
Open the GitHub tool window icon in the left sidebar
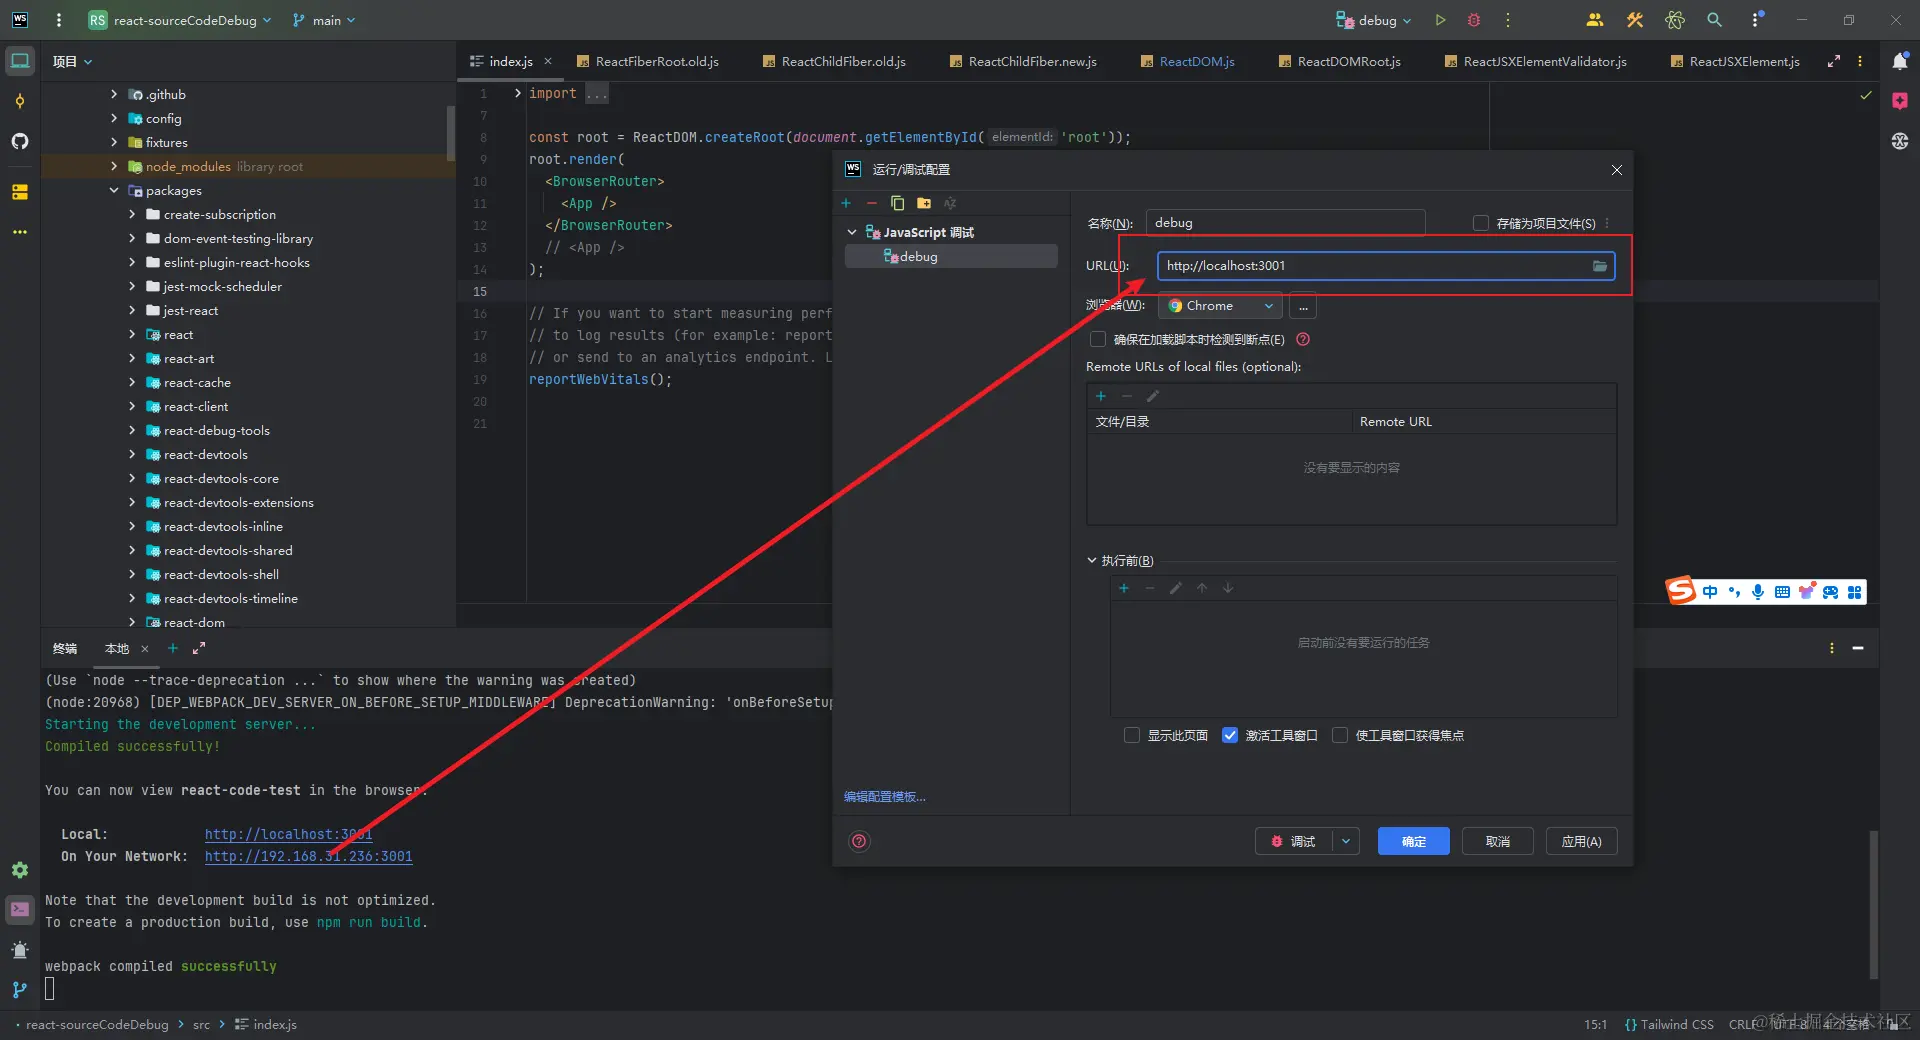20,141
